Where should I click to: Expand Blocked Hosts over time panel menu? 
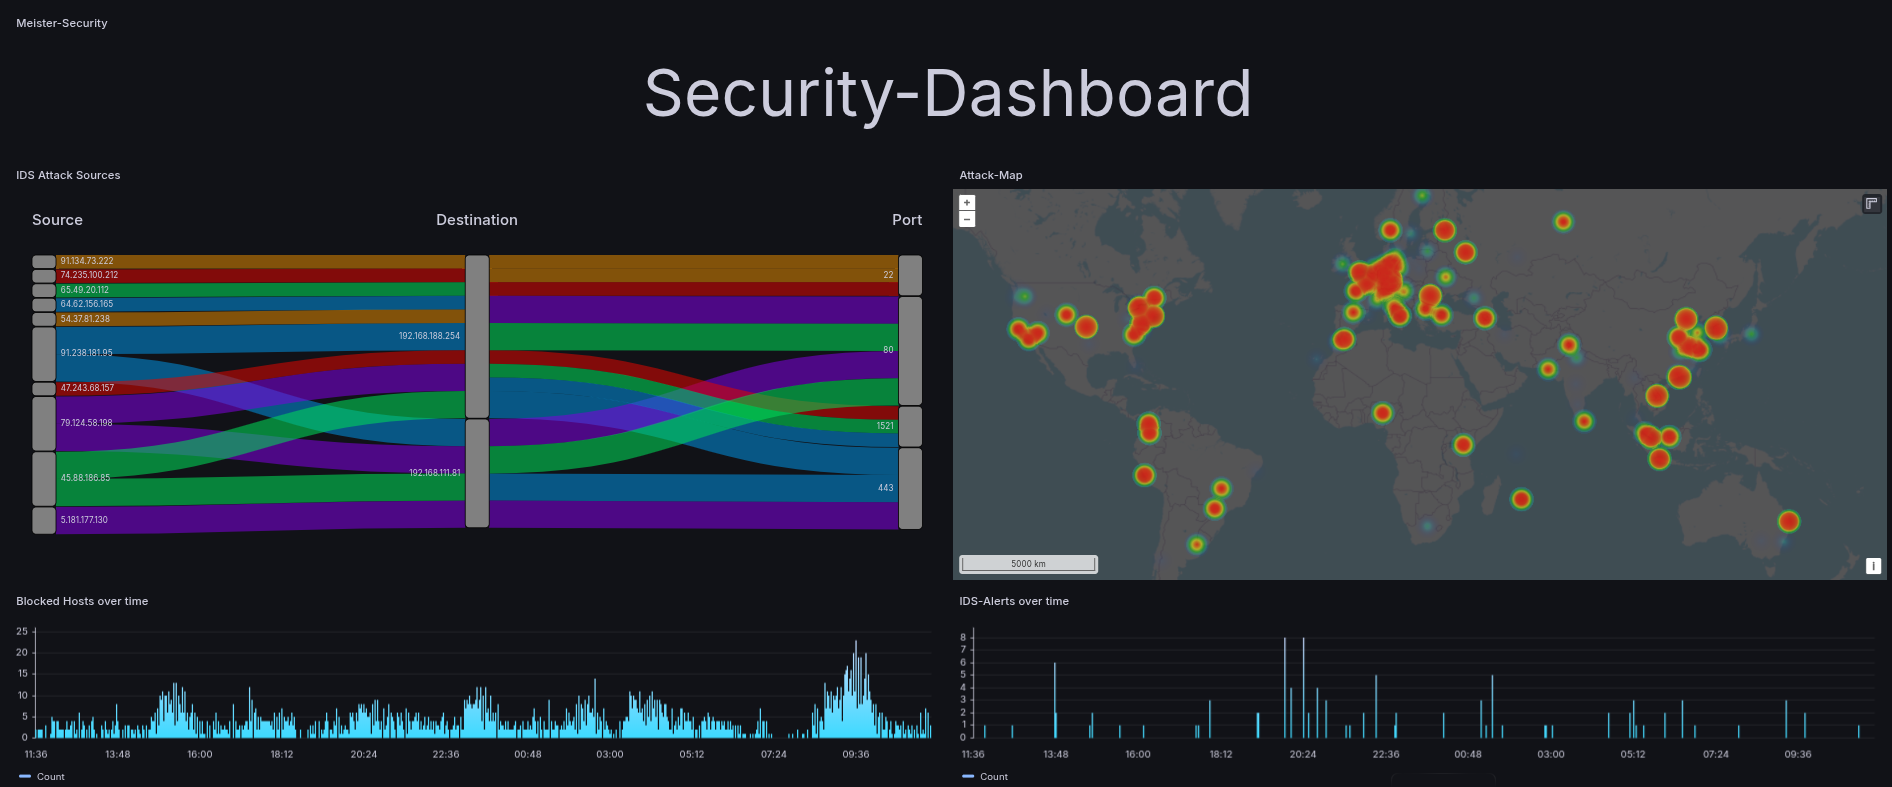click(x=82, y=601)
